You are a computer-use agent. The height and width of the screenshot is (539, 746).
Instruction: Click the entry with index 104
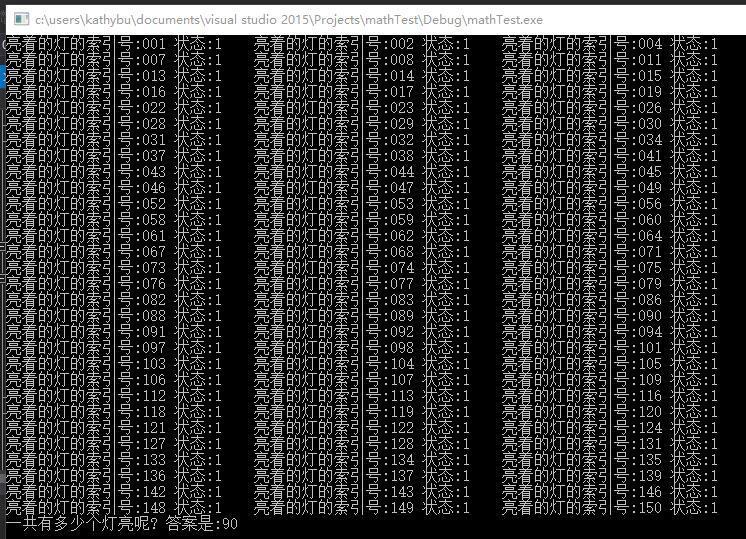pyautogui.click(x=362, y=364)
